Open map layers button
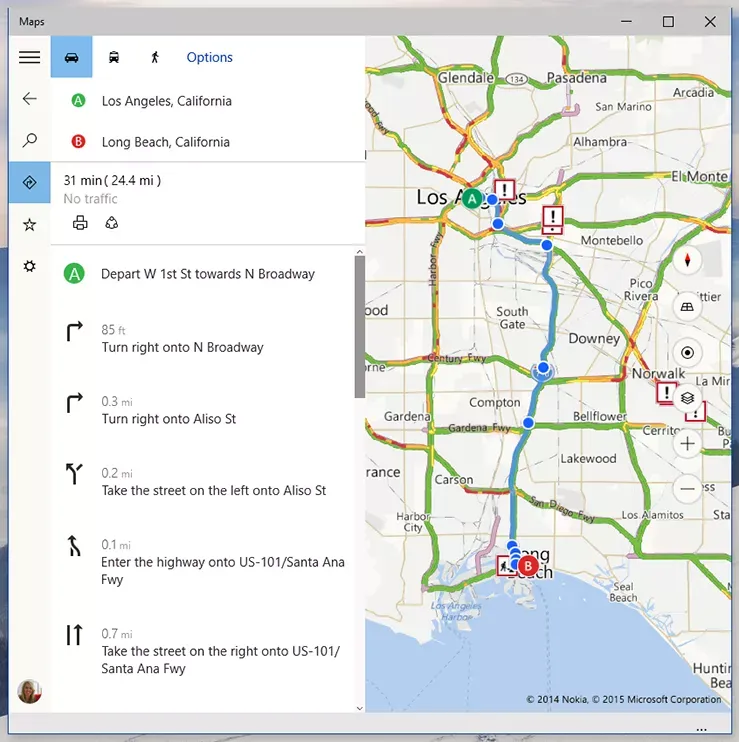Screen dimensions: 739x742 tap(687, 398)
